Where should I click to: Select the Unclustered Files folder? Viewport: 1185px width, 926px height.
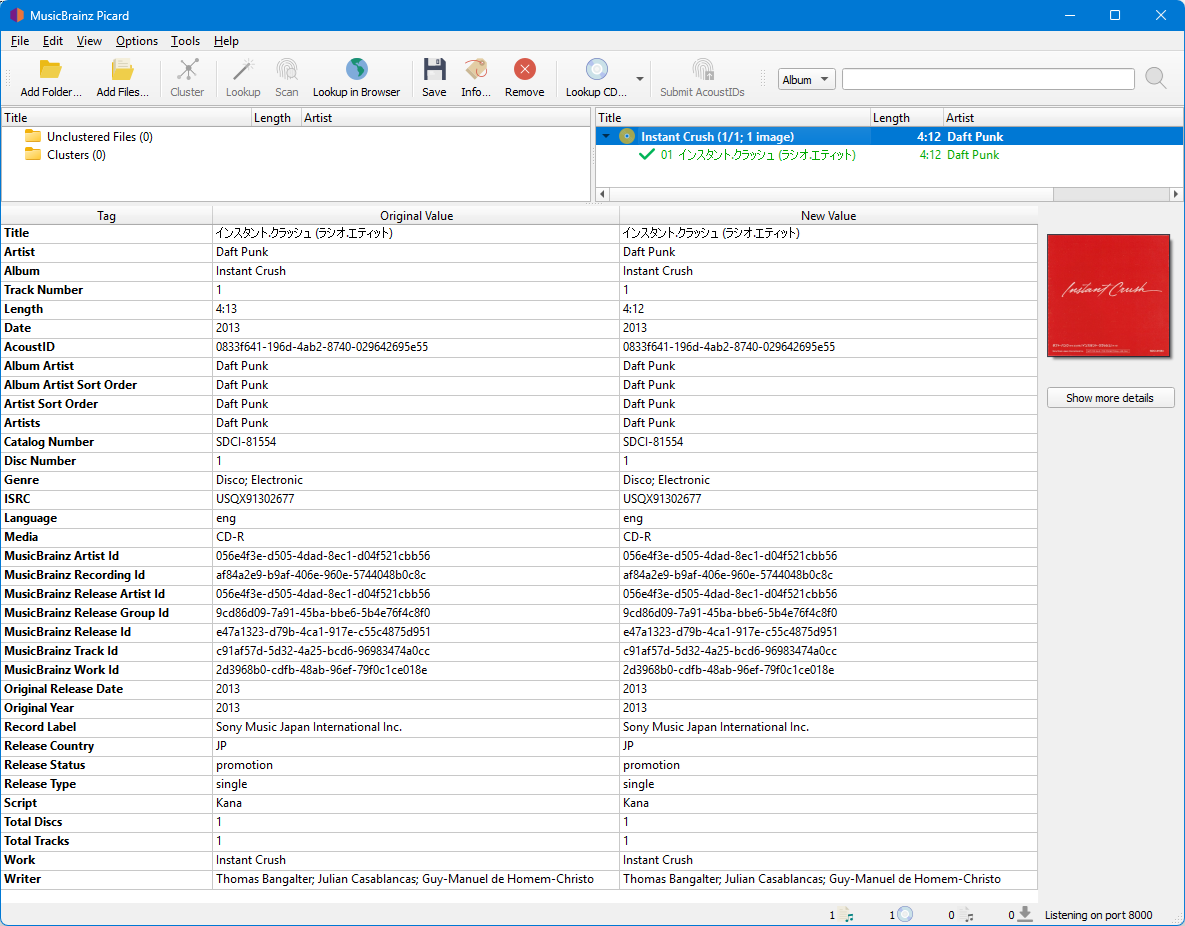pyautogui.click(x=99, y=137)
